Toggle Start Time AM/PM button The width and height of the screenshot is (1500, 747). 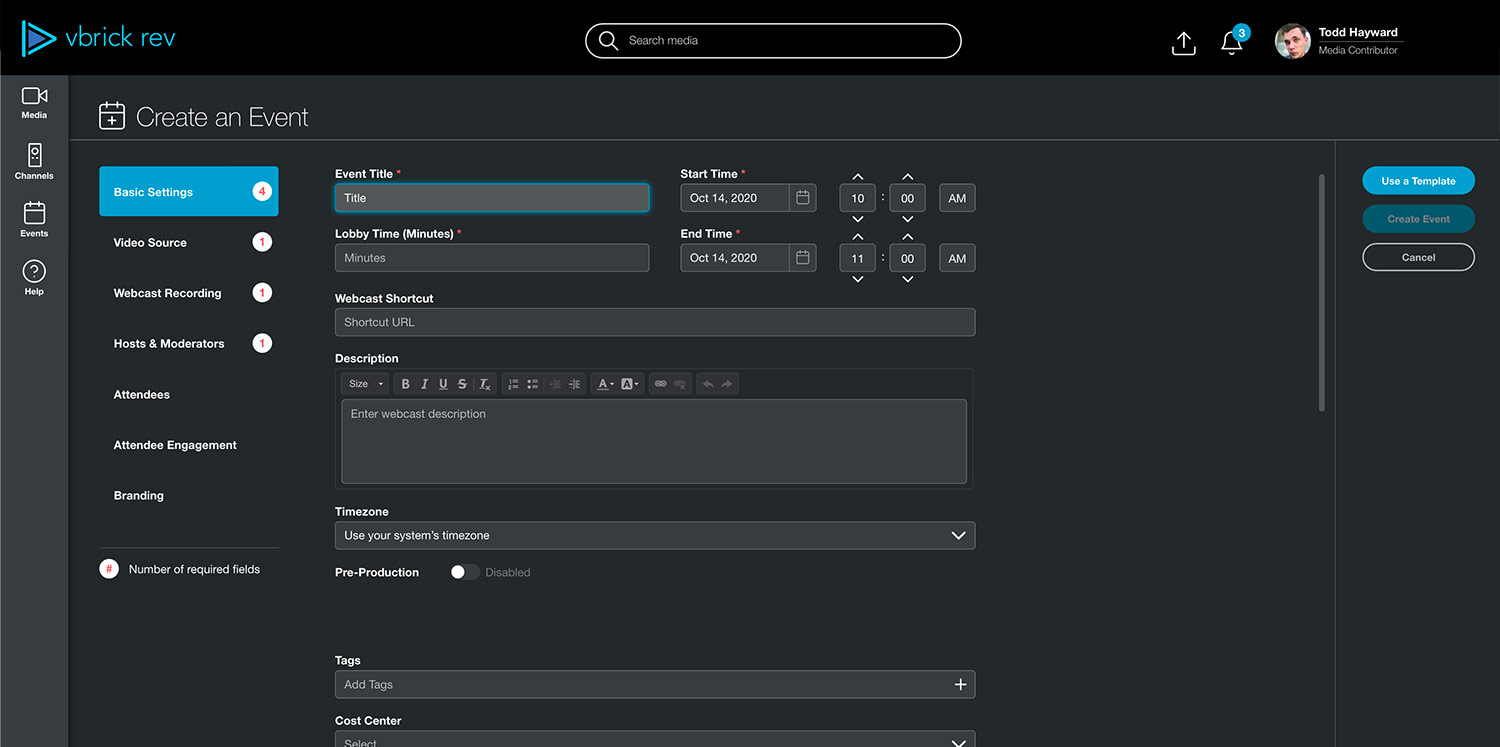point(957,198)
